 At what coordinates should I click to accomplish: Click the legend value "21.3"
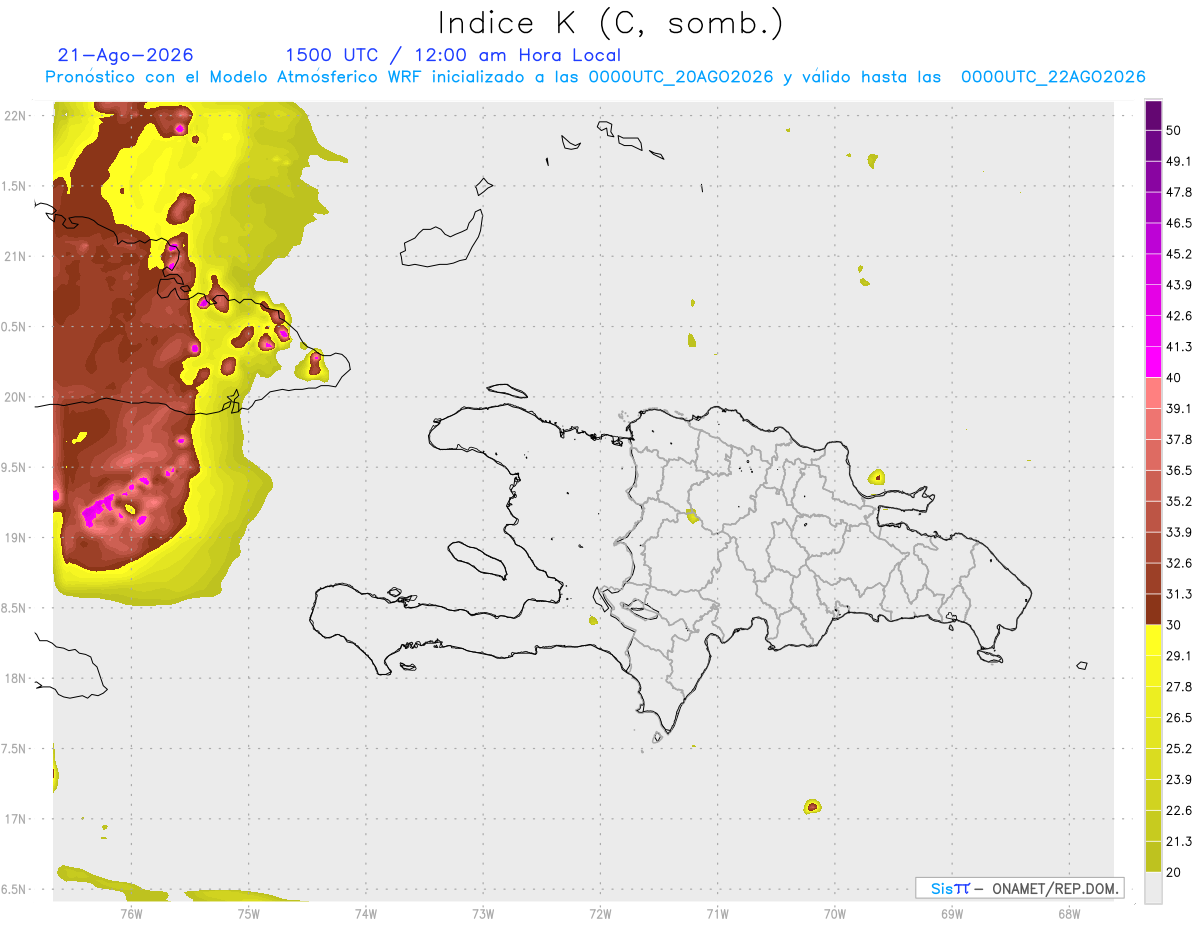[1179, 841]
